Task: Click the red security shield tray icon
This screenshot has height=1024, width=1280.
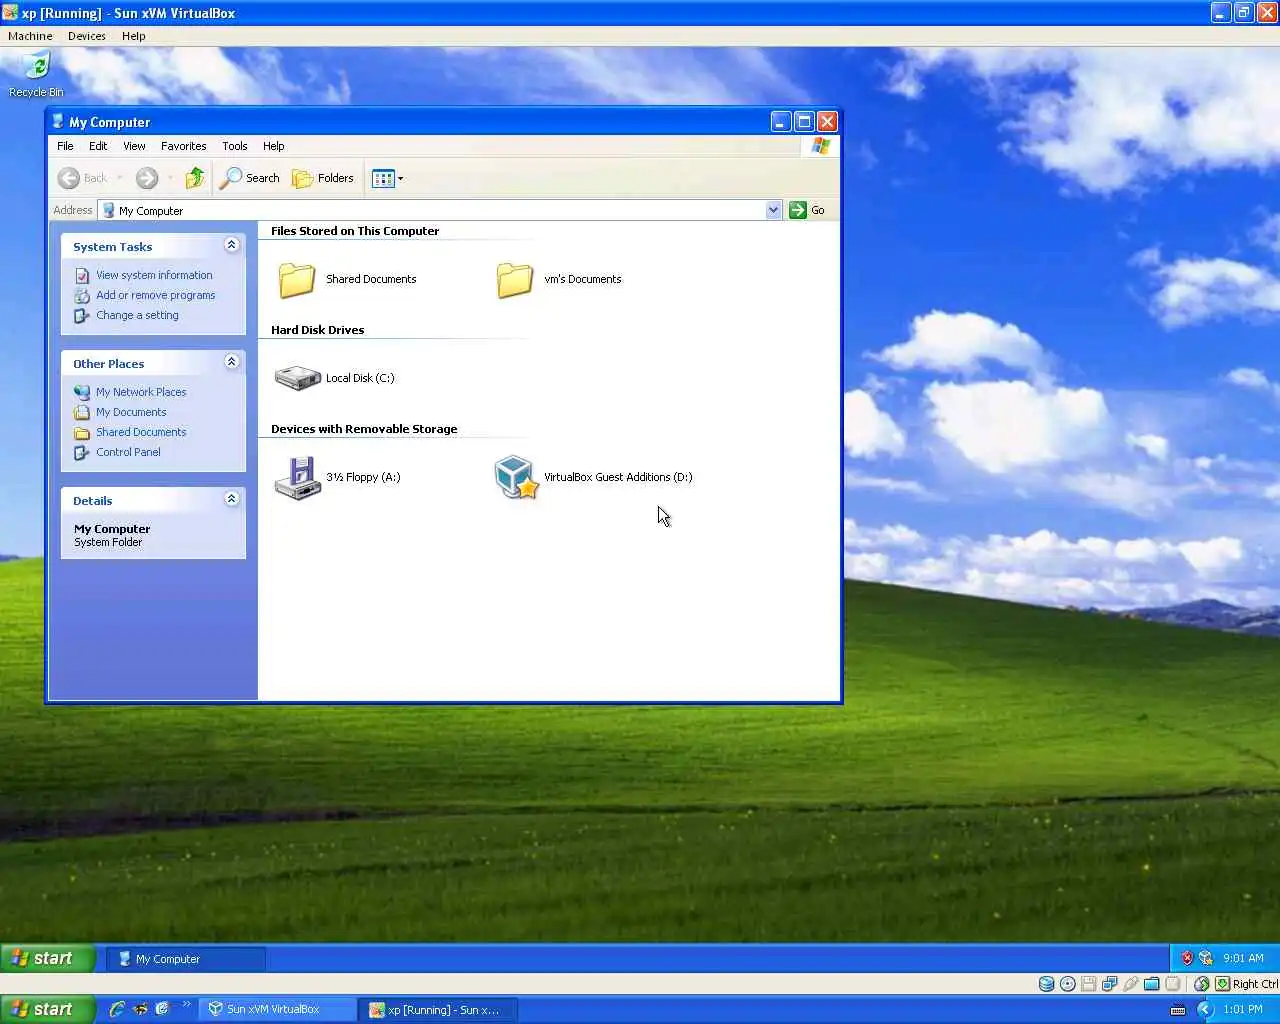Action: 1187,958
